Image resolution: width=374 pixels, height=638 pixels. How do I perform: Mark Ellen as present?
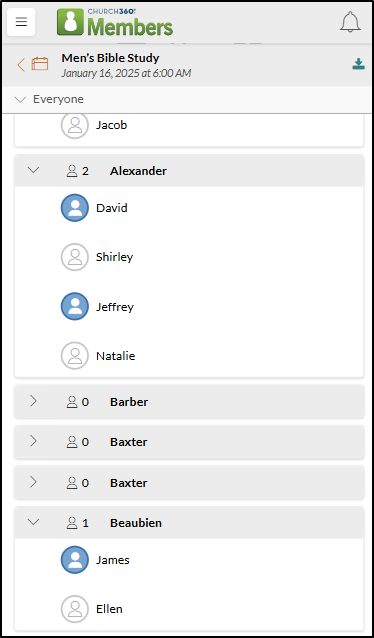[x=74, y=609]
